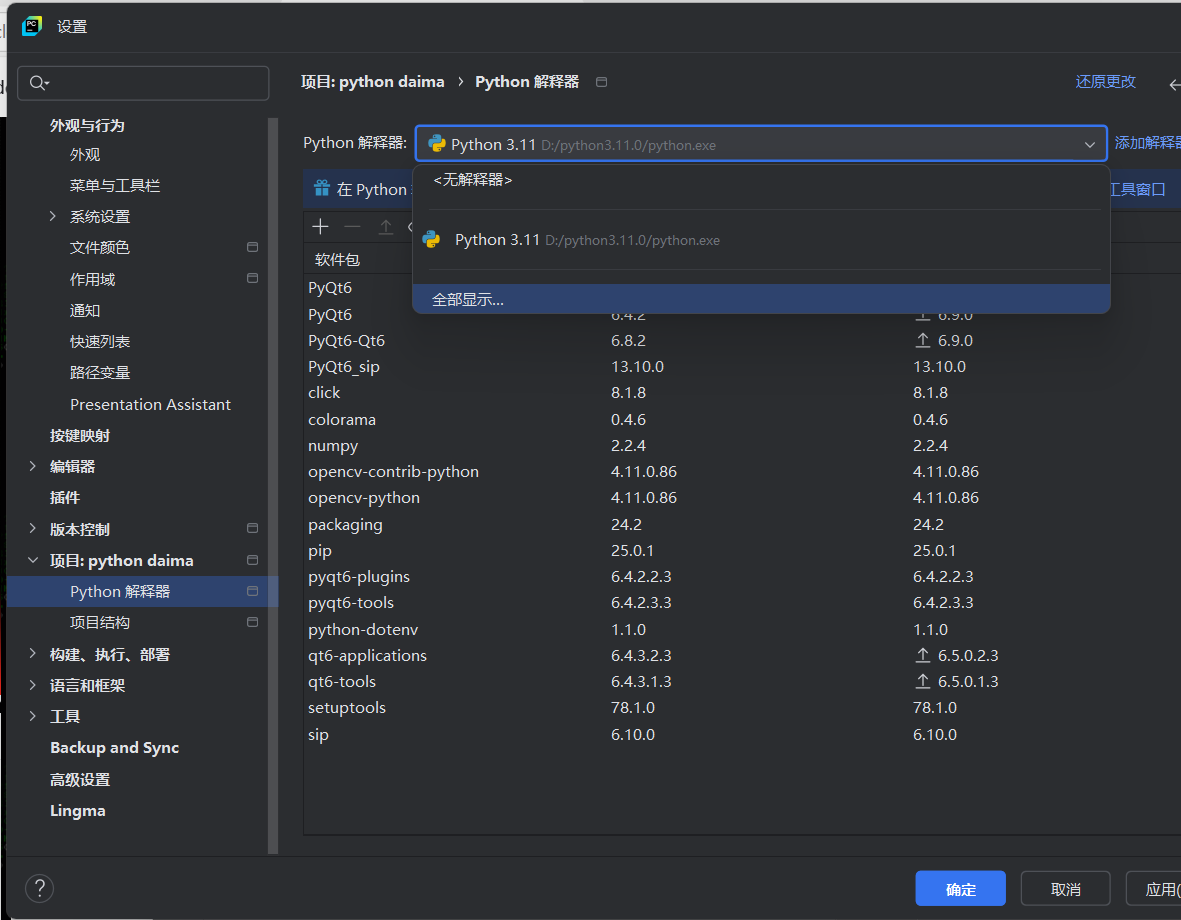Viewport: 1181px width, 920px height.
Task: Click the project-level icon beside the Python 解释器 breadcrumb
Action: (601, 82)
